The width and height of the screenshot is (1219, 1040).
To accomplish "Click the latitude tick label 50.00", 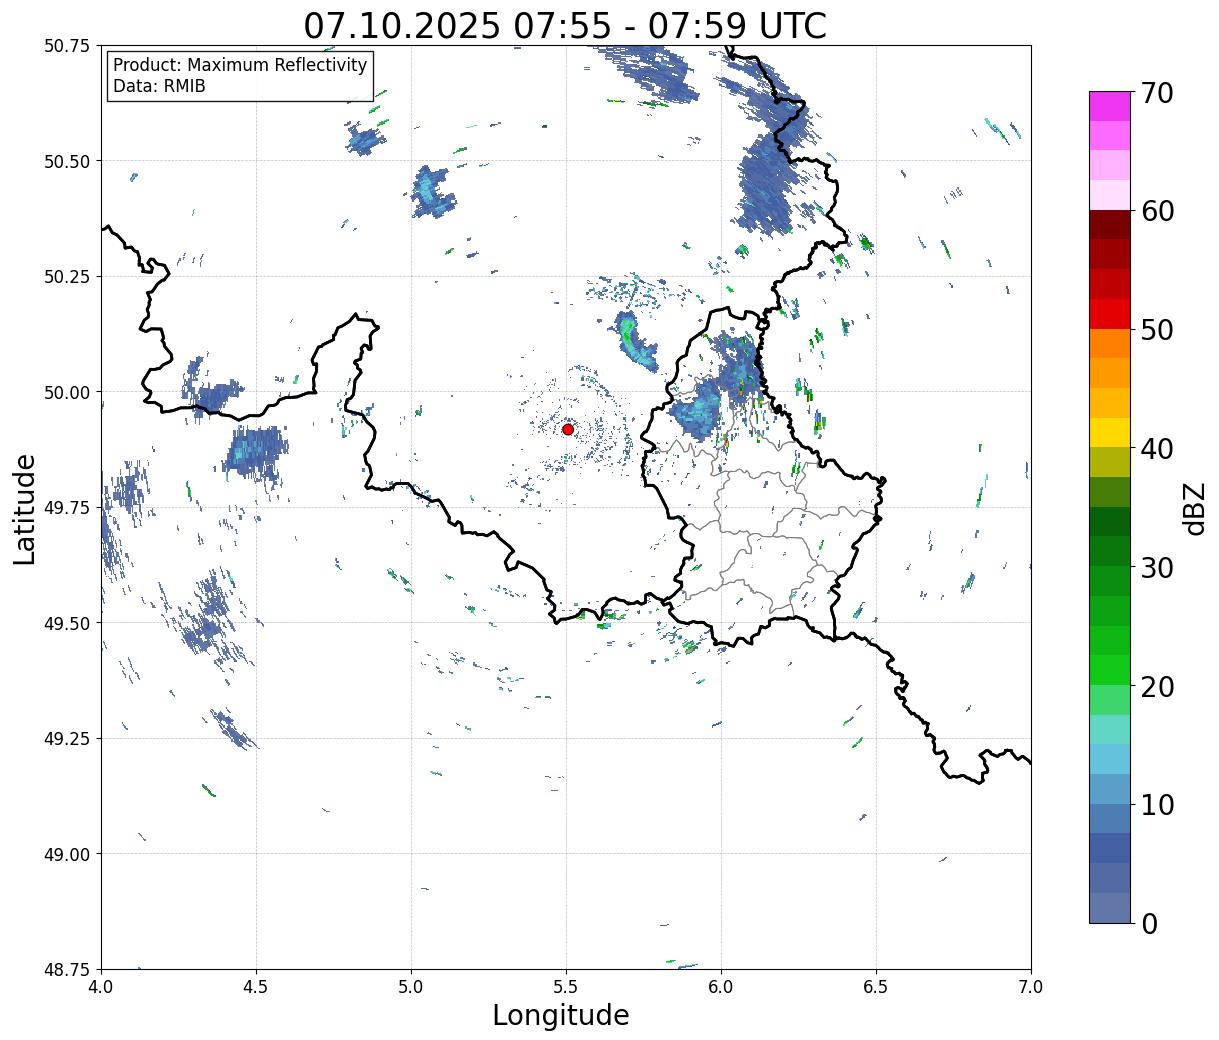I will click(x=67, y=392).
